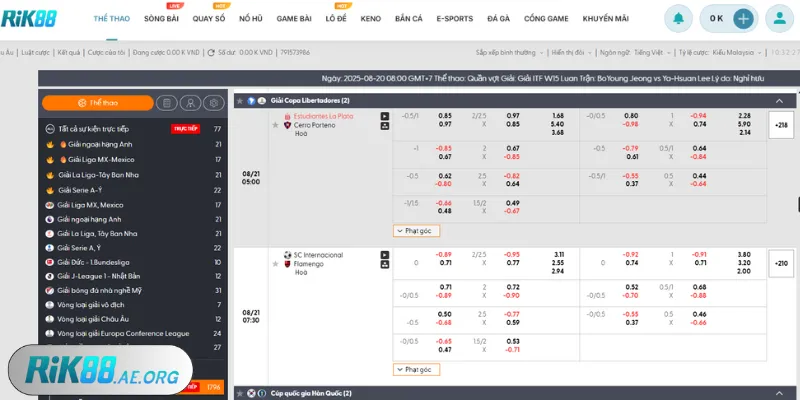Expand Phạt góc under Estudiantes La Plata match
800x400 pixels.
click(416, 230)
